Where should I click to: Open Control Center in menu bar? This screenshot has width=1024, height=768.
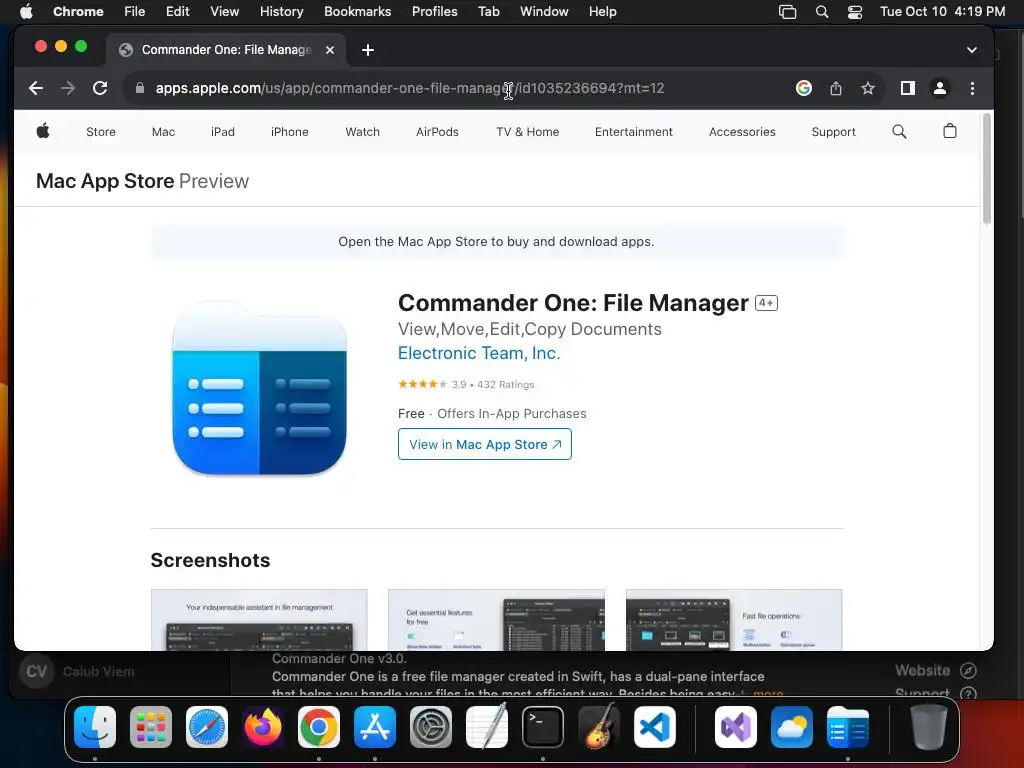tap(855, 12)
